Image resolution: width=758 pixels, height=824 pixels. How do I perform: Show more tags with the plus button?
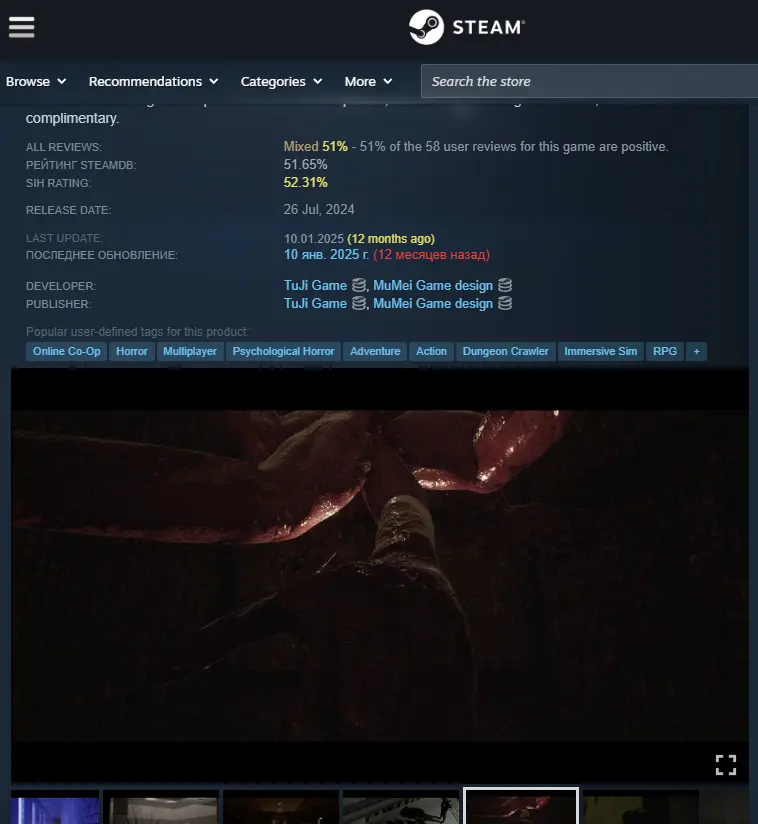tap(696, 351)
